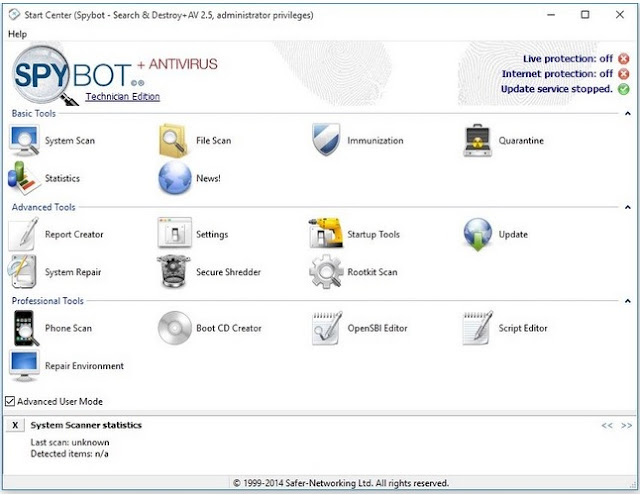Go to previous statistics panel

(607, 426)
